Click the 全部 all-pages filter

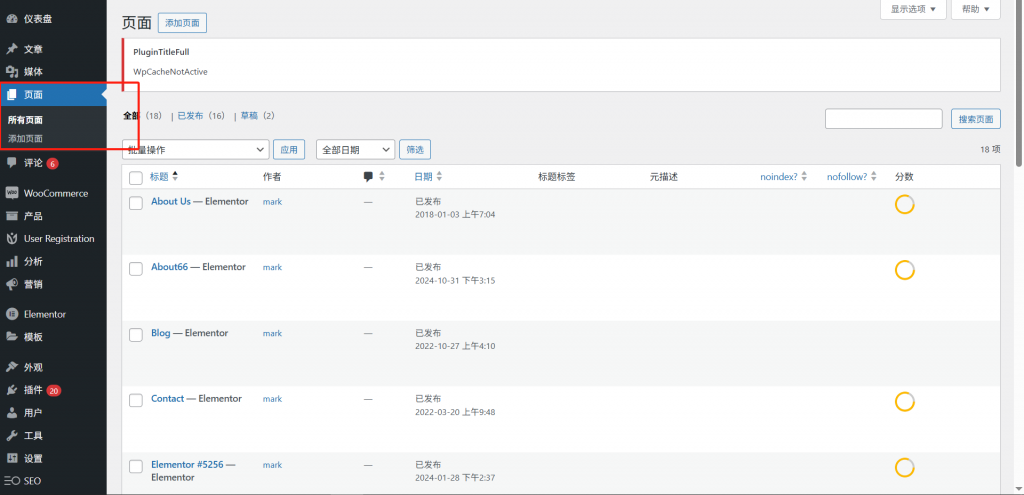click(x=131, y=116)
